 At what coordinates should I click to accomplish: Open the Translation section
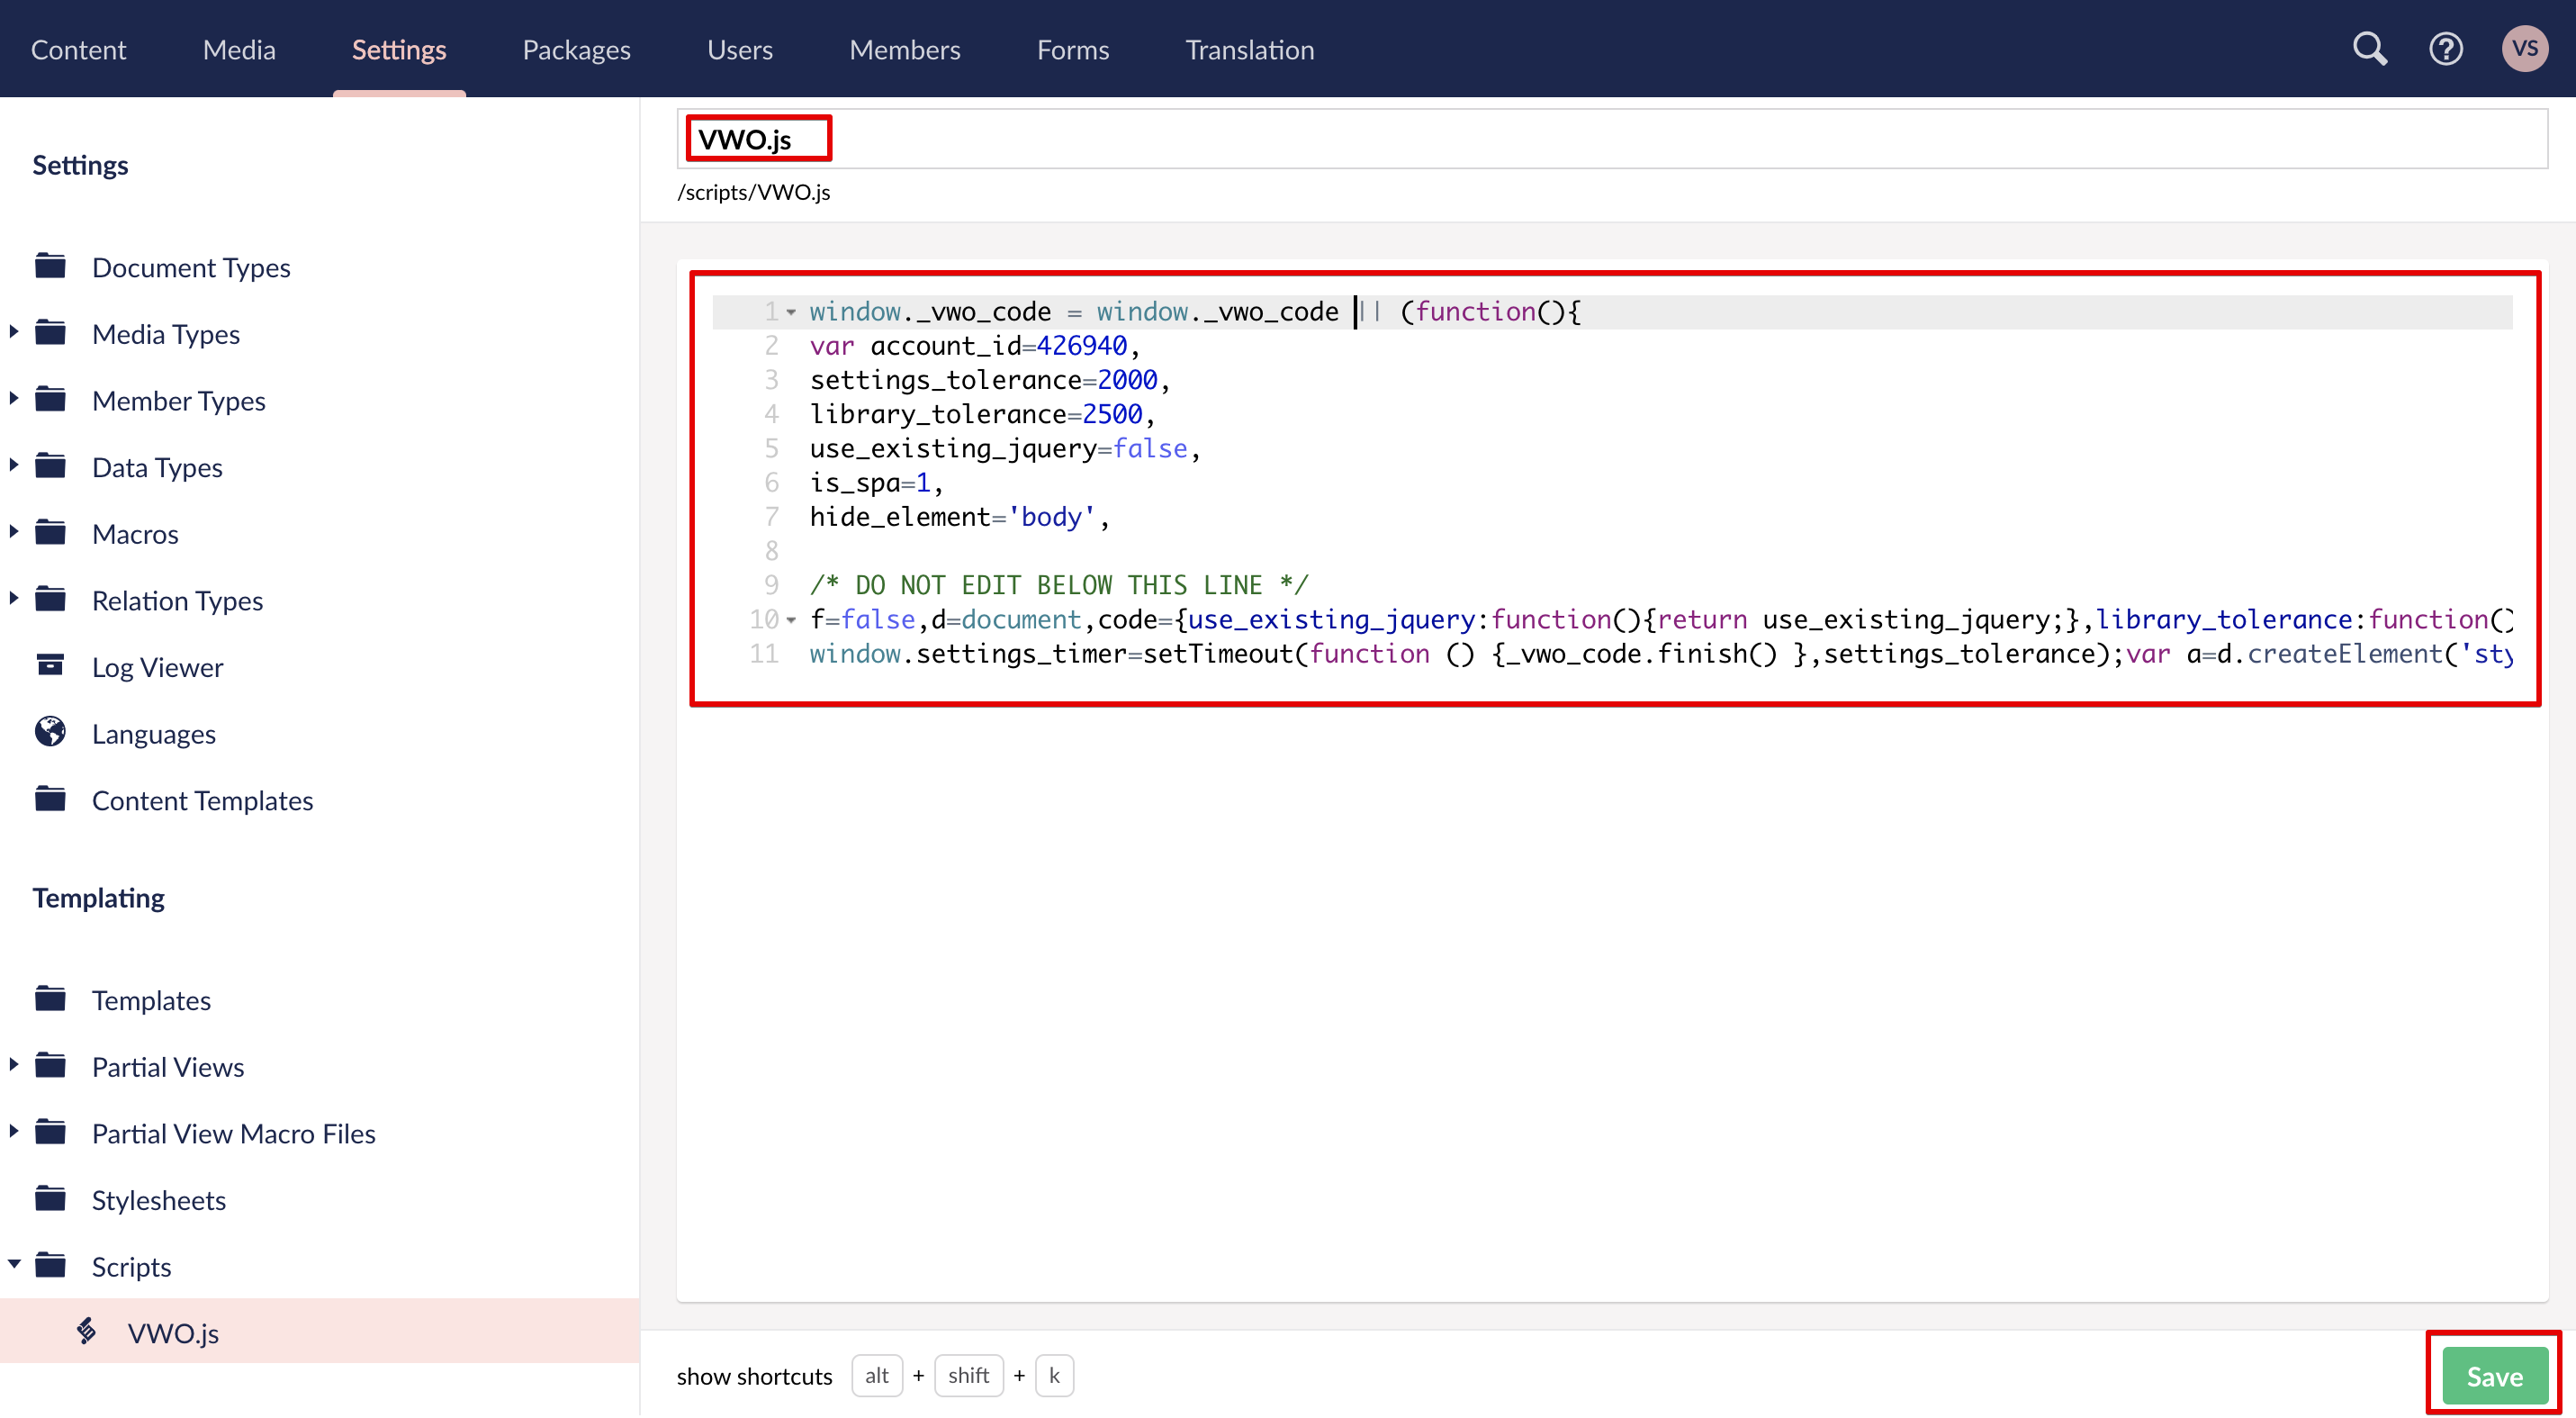pyautogui.click(x=1249, y=49)
